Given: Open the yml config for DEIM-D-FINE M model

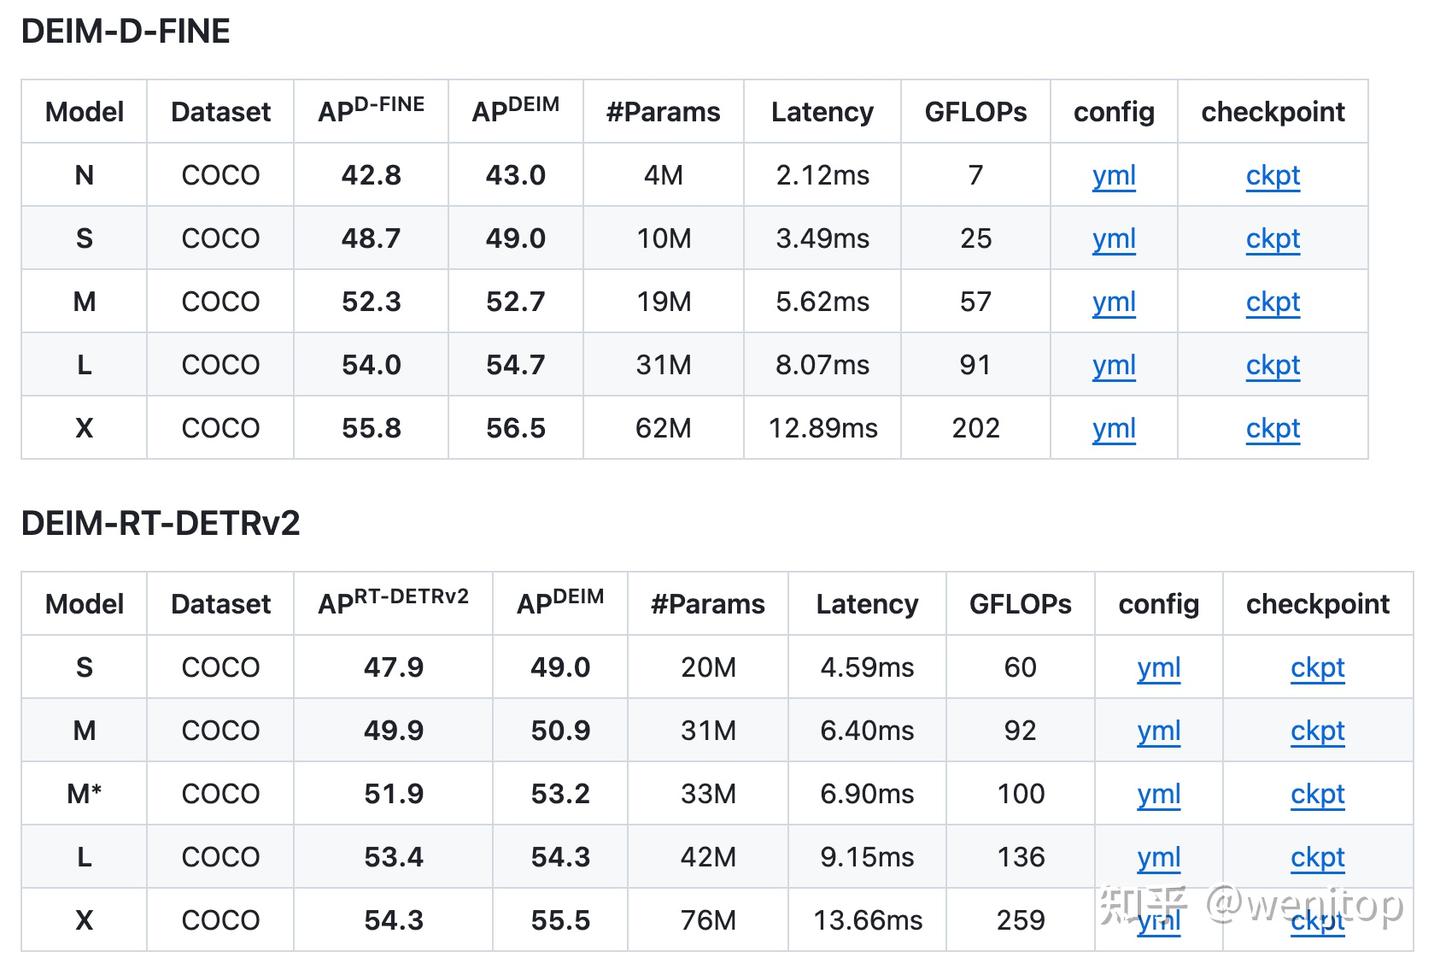Looking at the screenshot, I should point(1114,302).
